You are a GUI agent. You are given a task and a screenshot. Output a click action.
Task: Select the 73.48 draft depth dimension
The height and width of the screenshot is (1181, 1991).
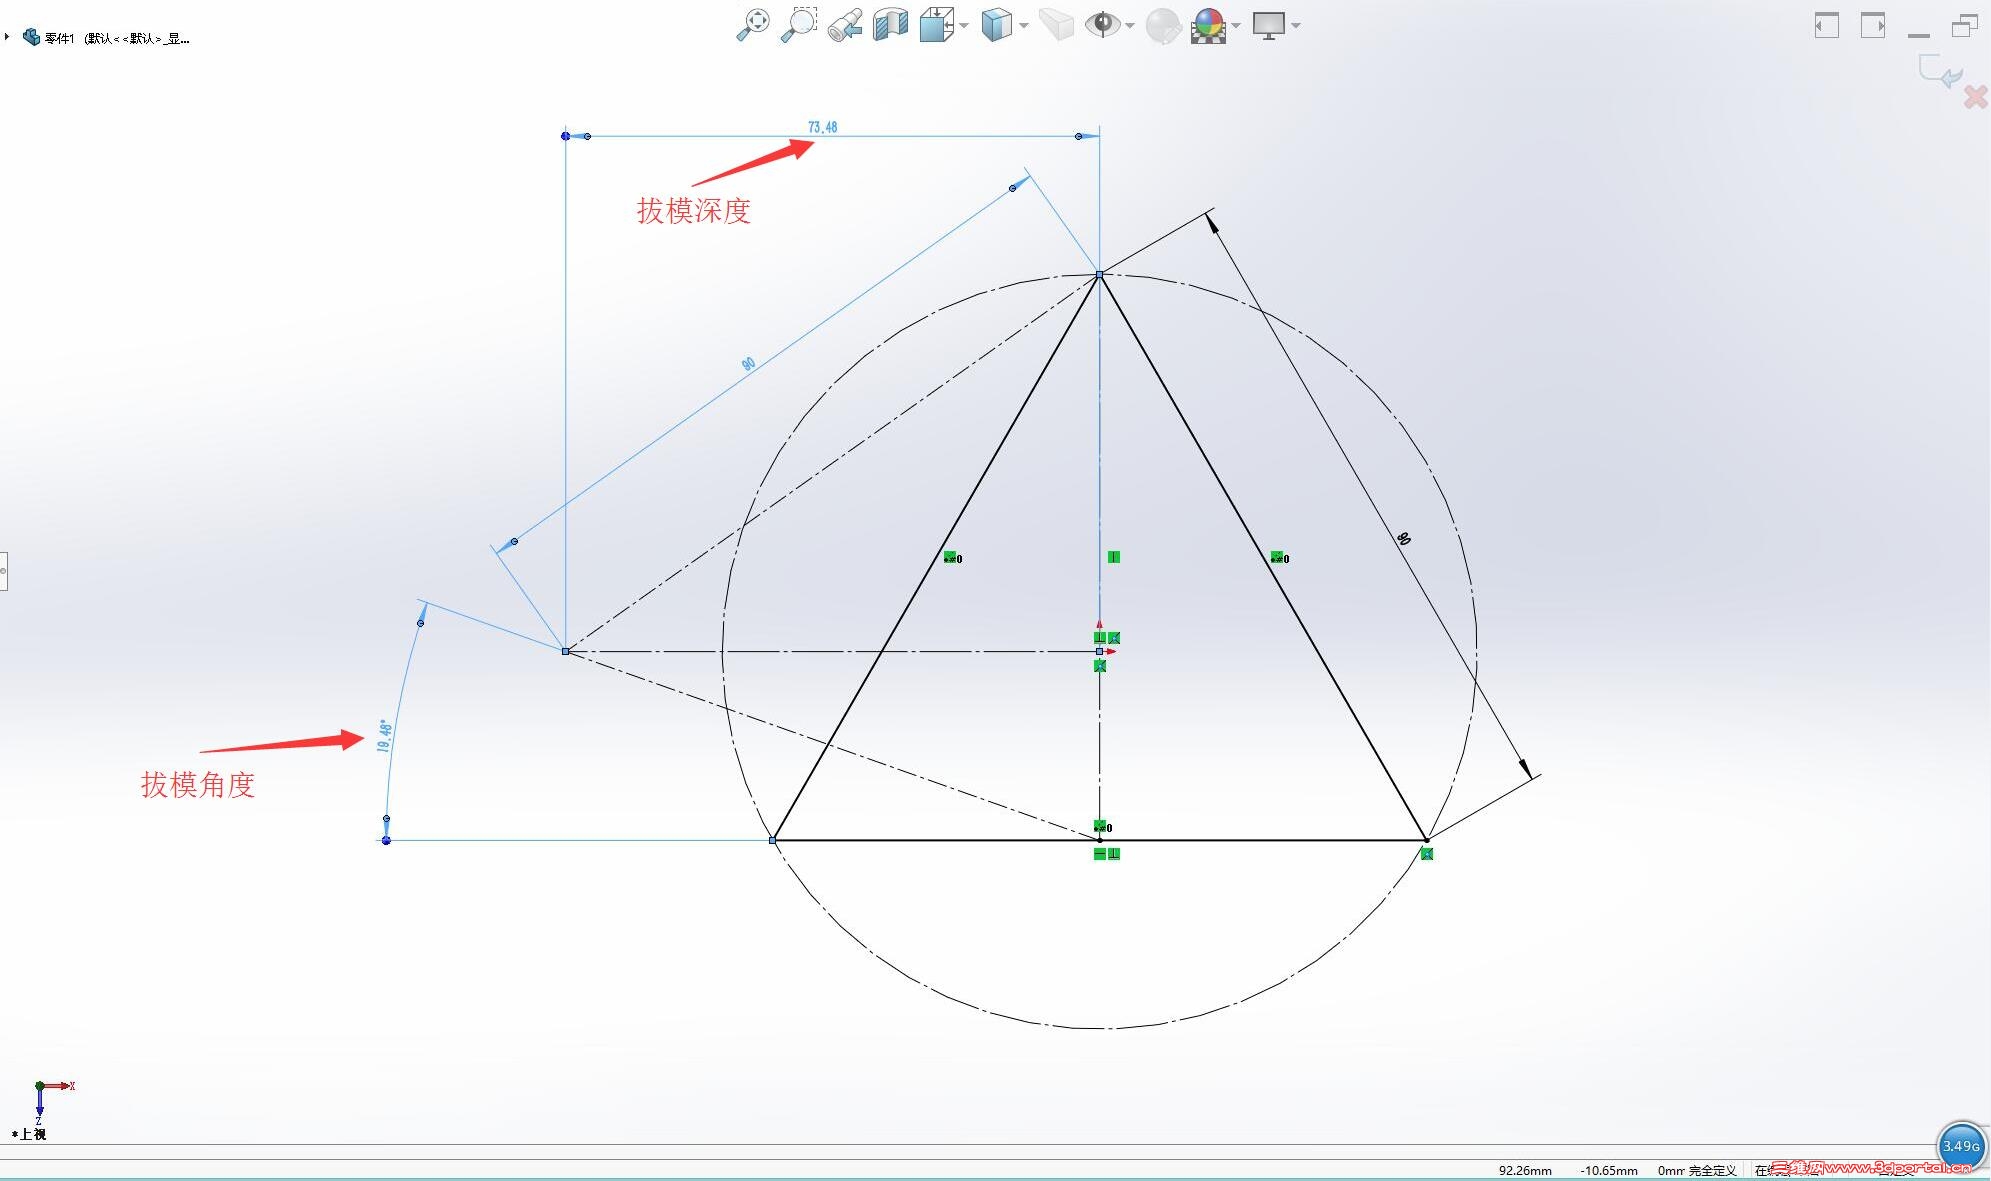[x=822, y=127]
